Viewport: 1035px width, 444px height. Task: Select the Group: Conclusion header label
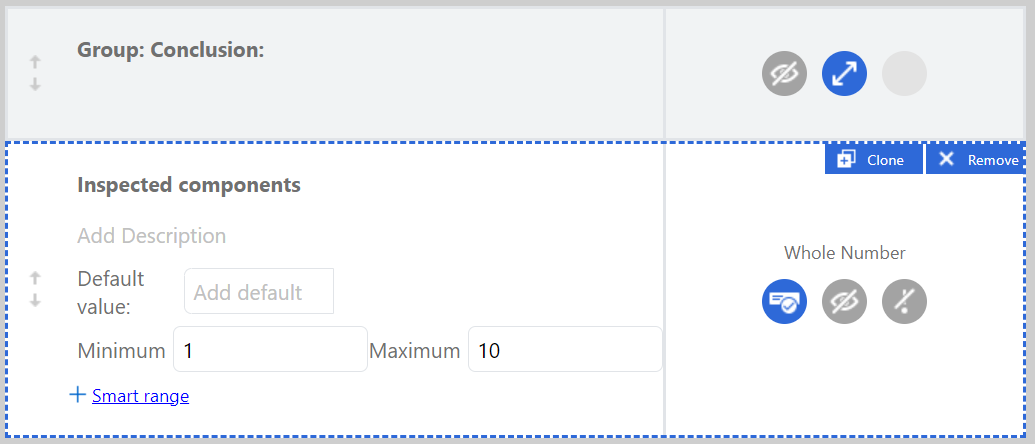pyautogui.click(x=170, y=49)
